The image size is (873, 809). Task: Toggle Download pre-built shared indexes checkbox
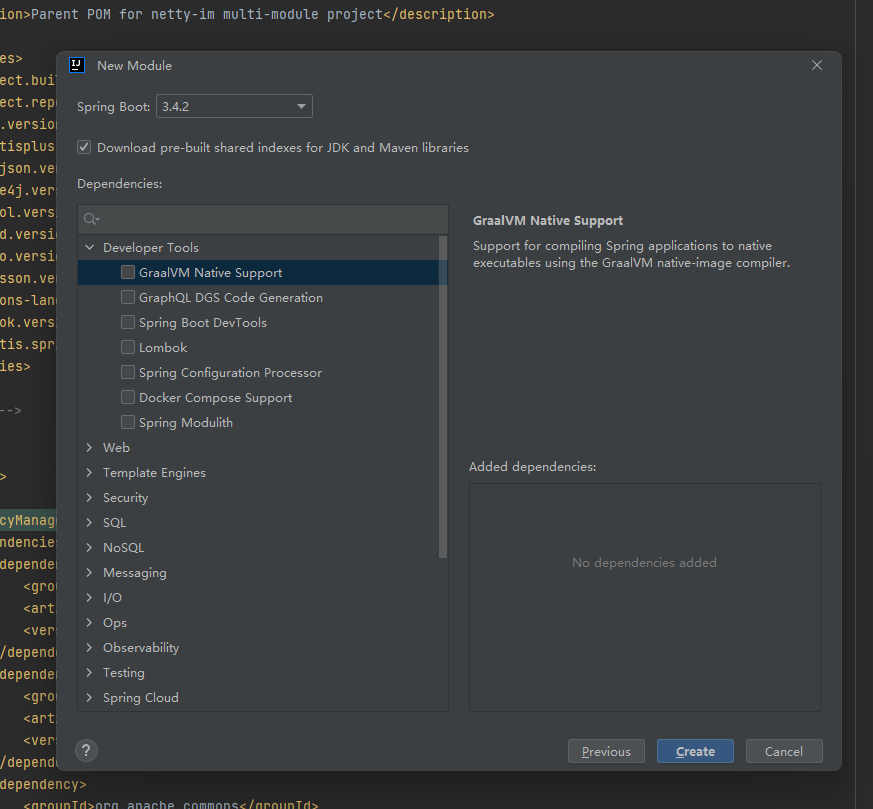84,147
